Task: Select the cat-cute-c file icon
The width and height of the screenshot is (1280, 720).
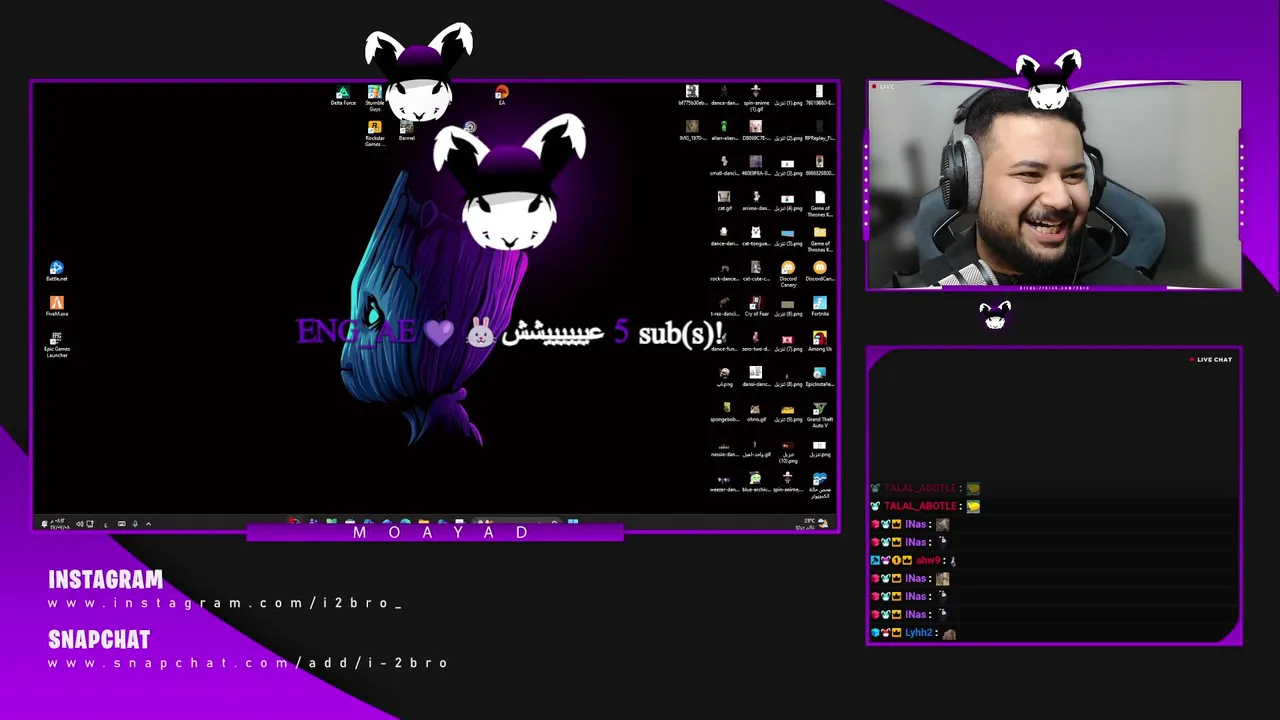Action: pos(756,271)
